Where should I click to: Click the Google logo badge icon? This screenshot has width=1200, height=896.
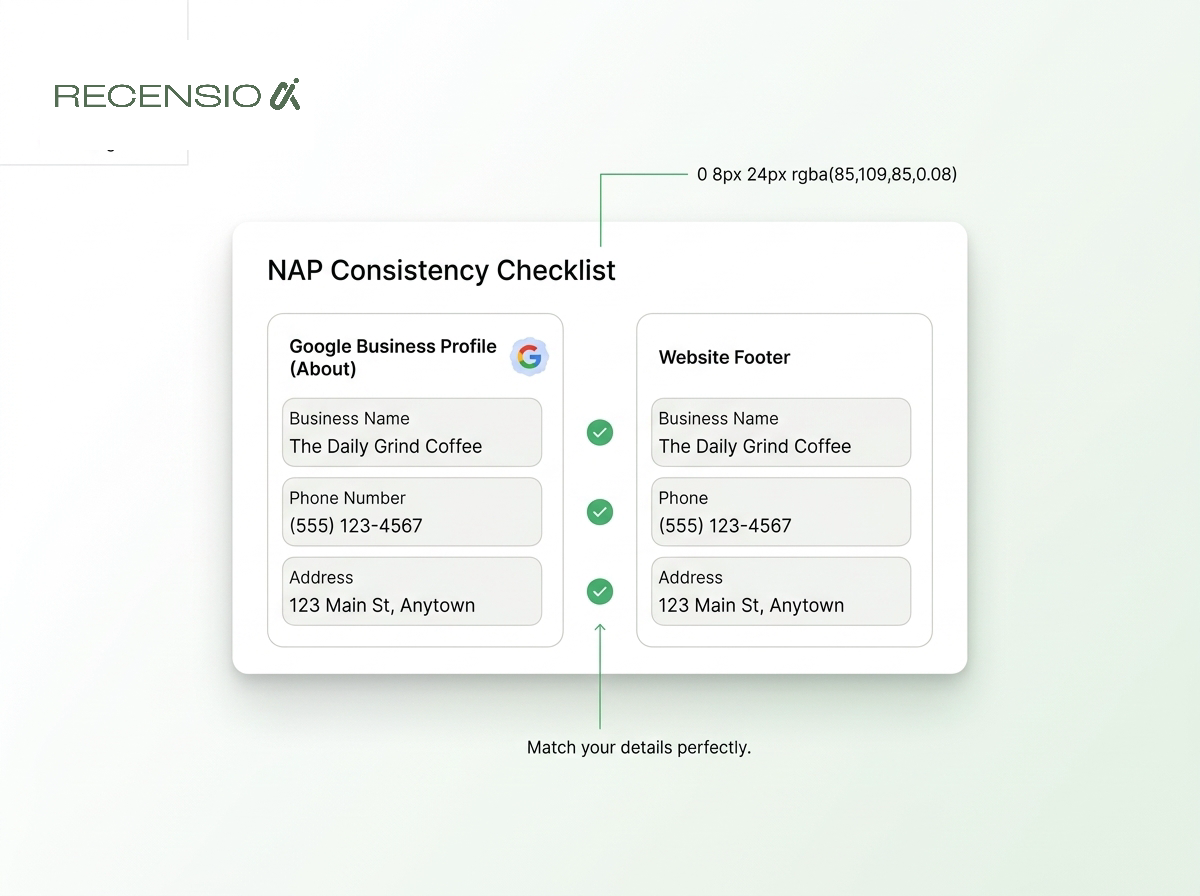point(529,356)
